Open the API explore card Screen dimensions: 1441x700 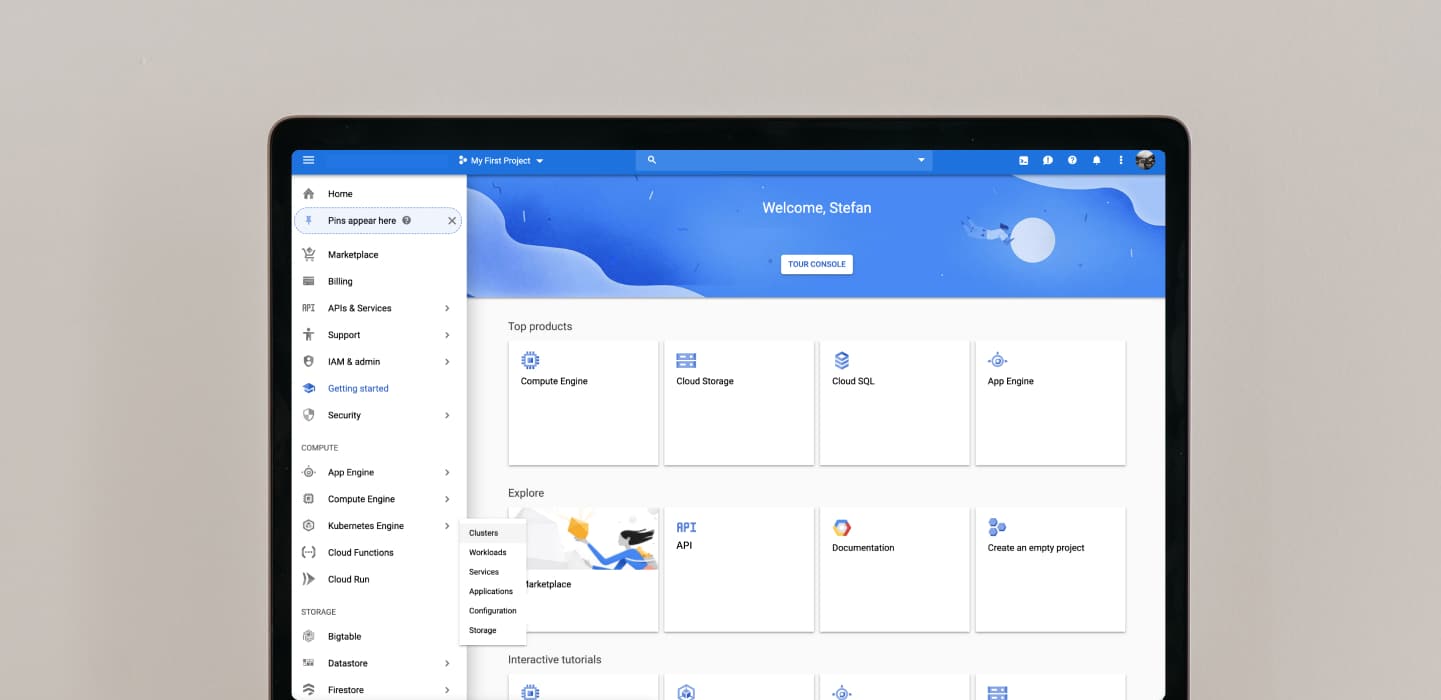pos(739,569)
